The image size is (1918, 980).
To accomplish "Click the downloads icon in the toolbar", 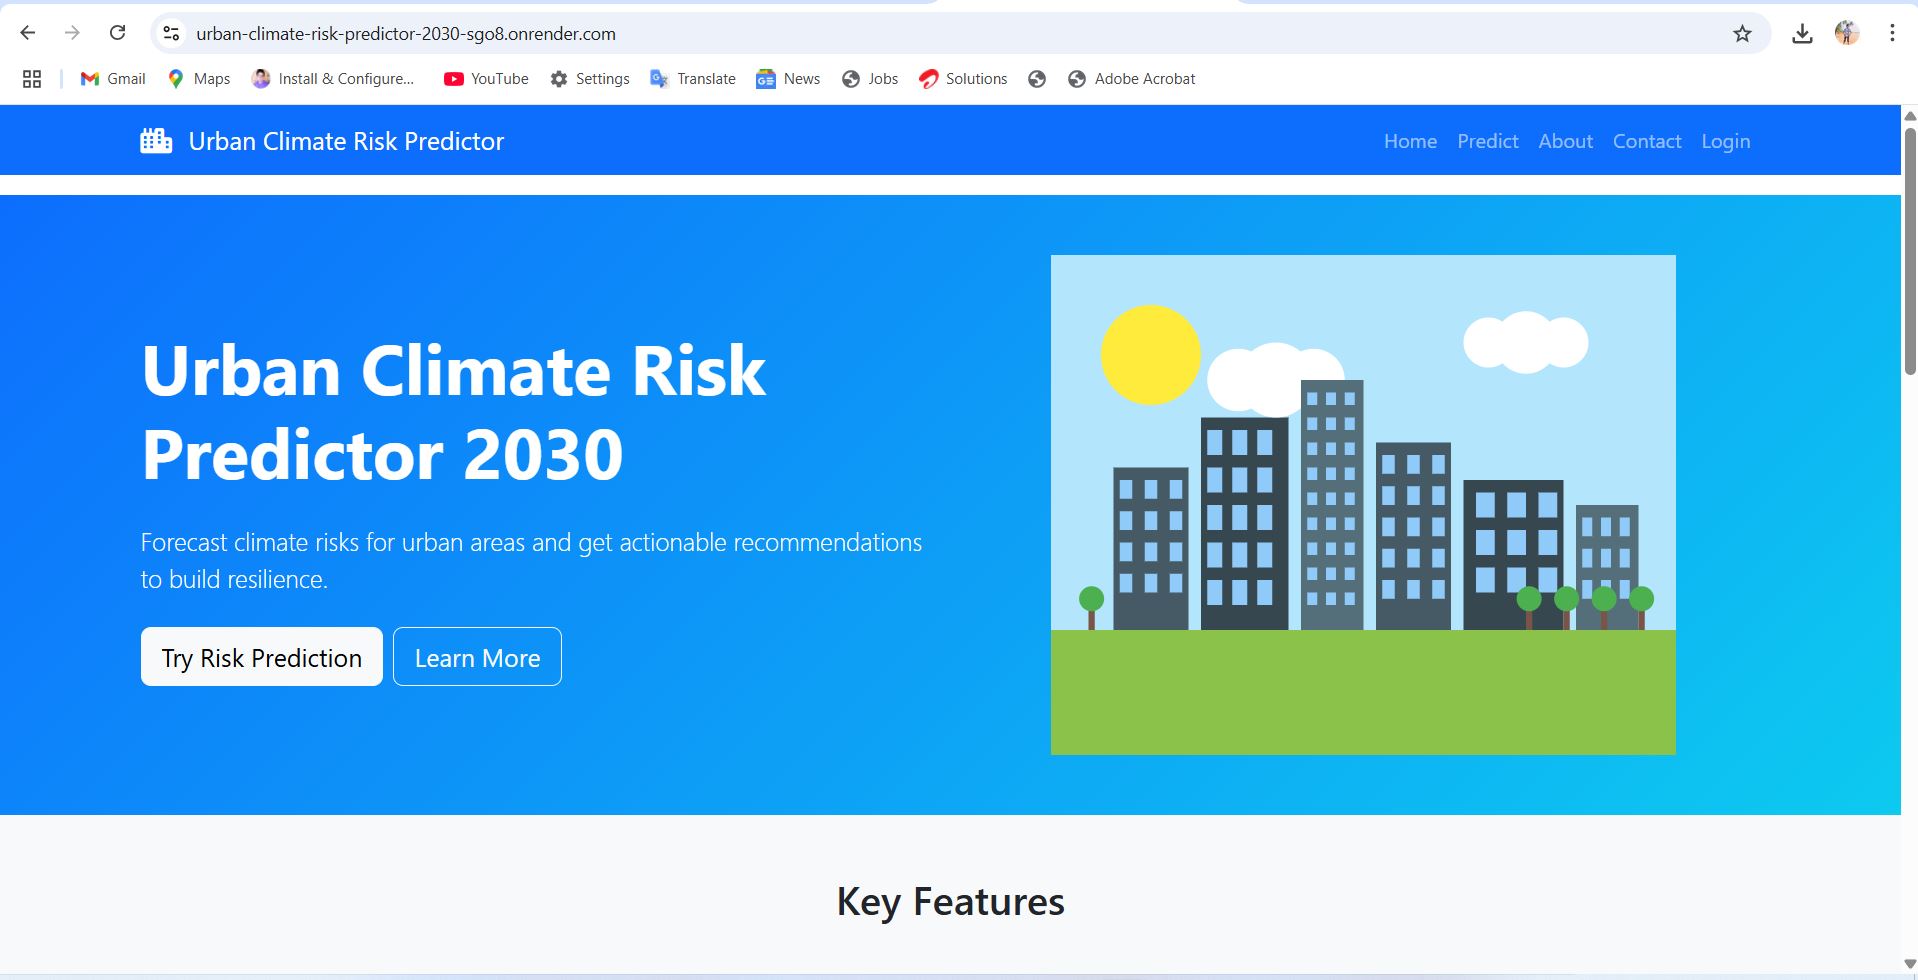I will [x=1803, y=33].
